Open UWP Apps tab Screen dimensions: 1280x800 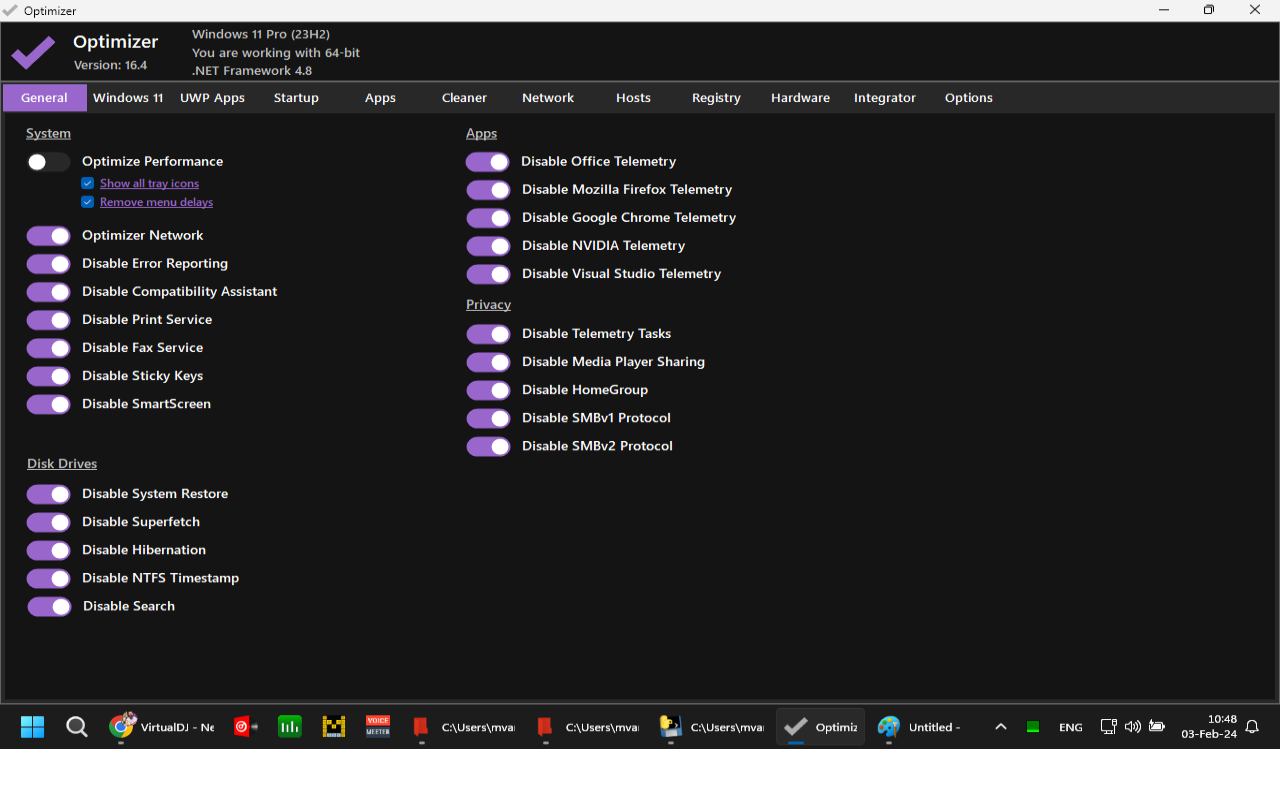pyautogui.click(x=212, y=98)
